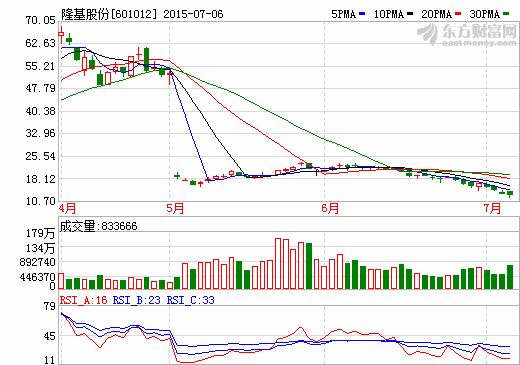Click the 7月 month marker
Viewport: 520px width, 365px height.
(492, 208)
